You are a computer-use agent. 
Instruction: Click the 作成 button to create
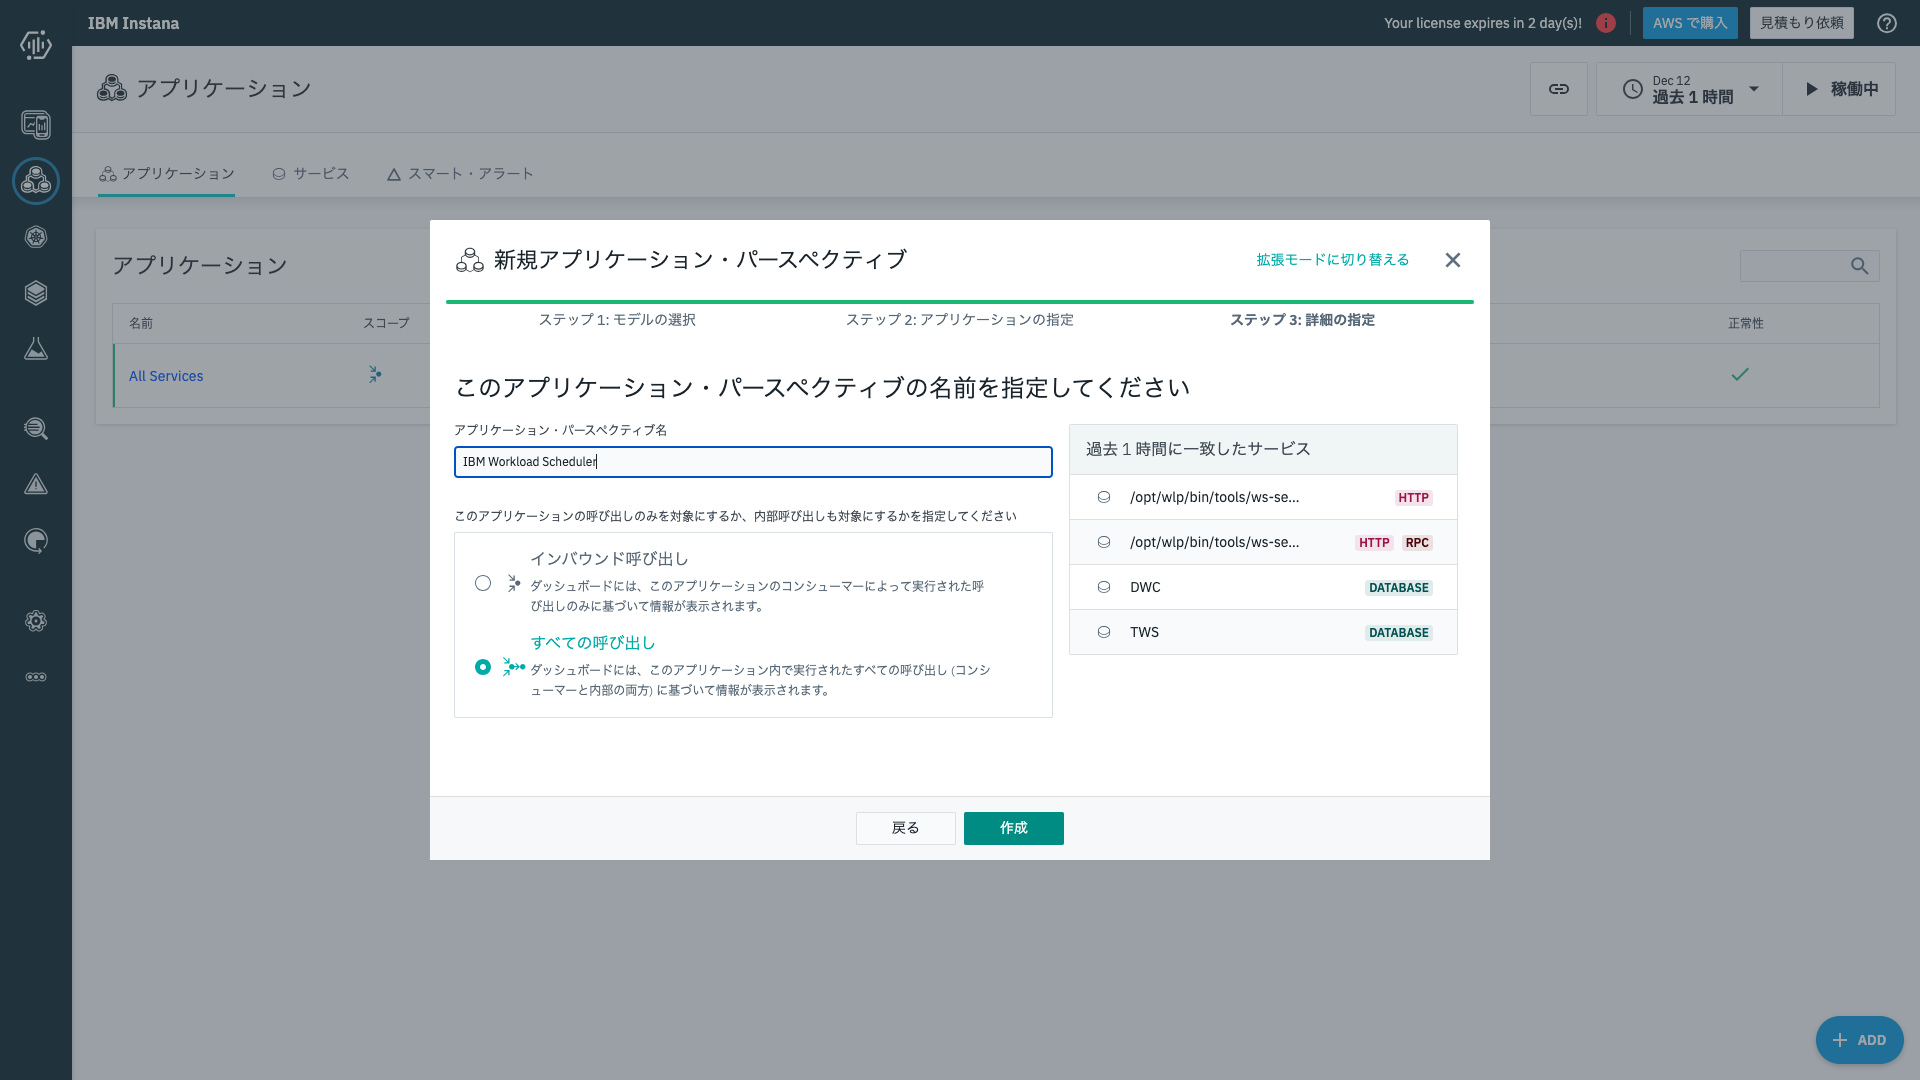pyautogui.click(x=1013, y=828)
